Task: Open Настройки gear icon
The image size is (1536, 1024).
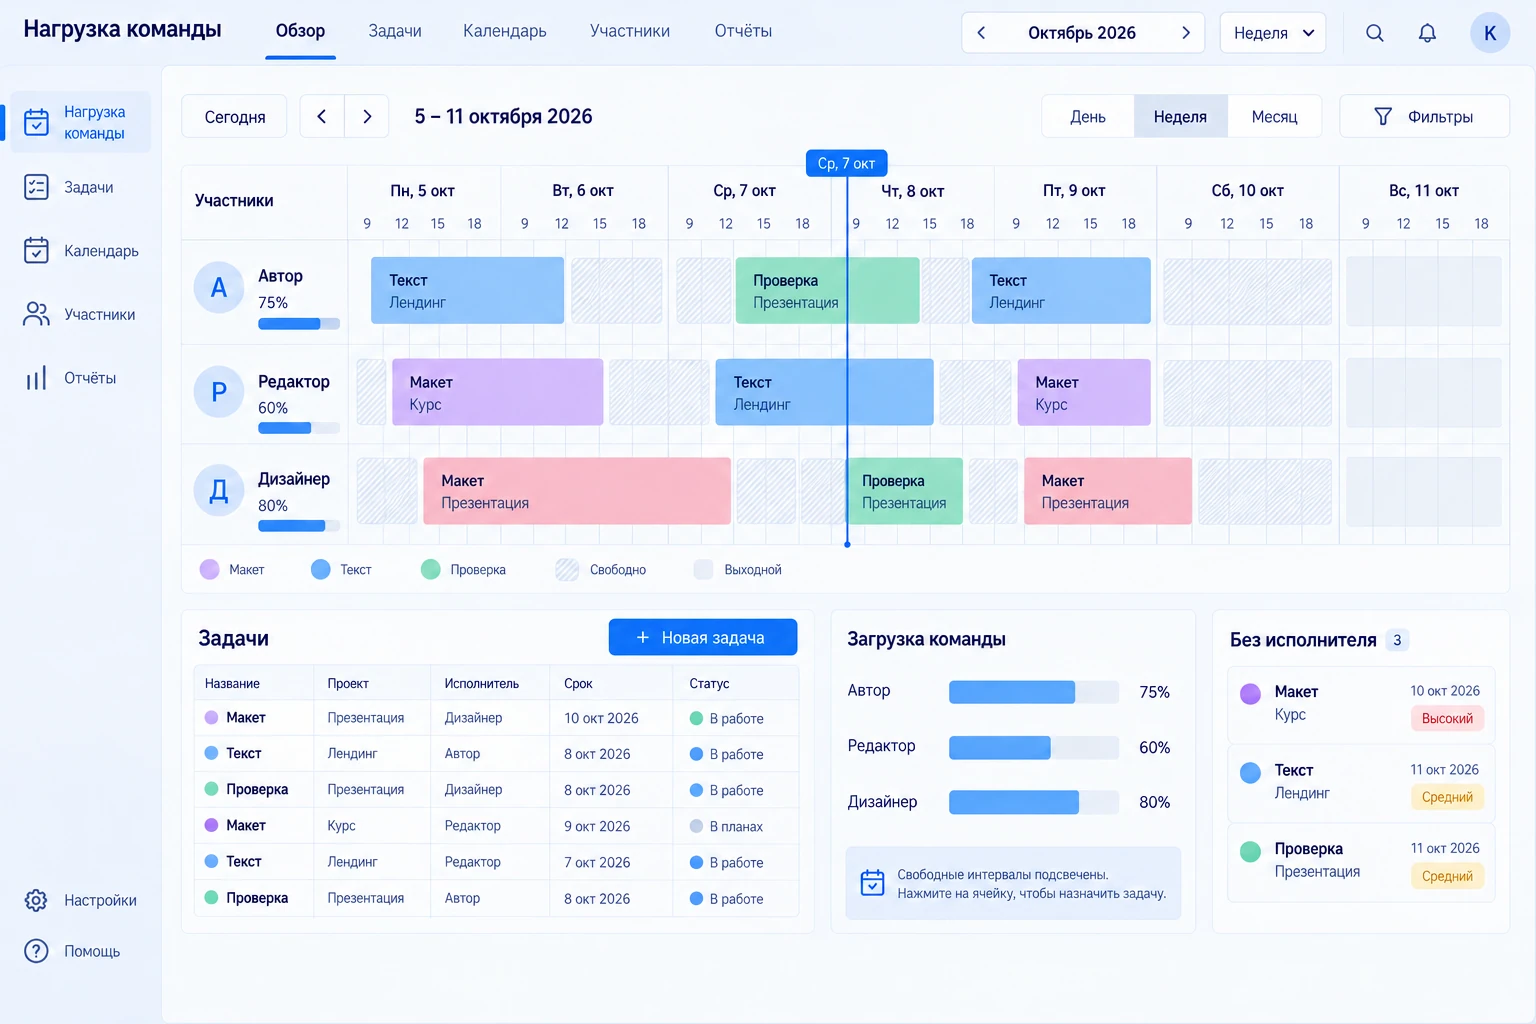Action: pyautogui.click(x=36, y=900)
